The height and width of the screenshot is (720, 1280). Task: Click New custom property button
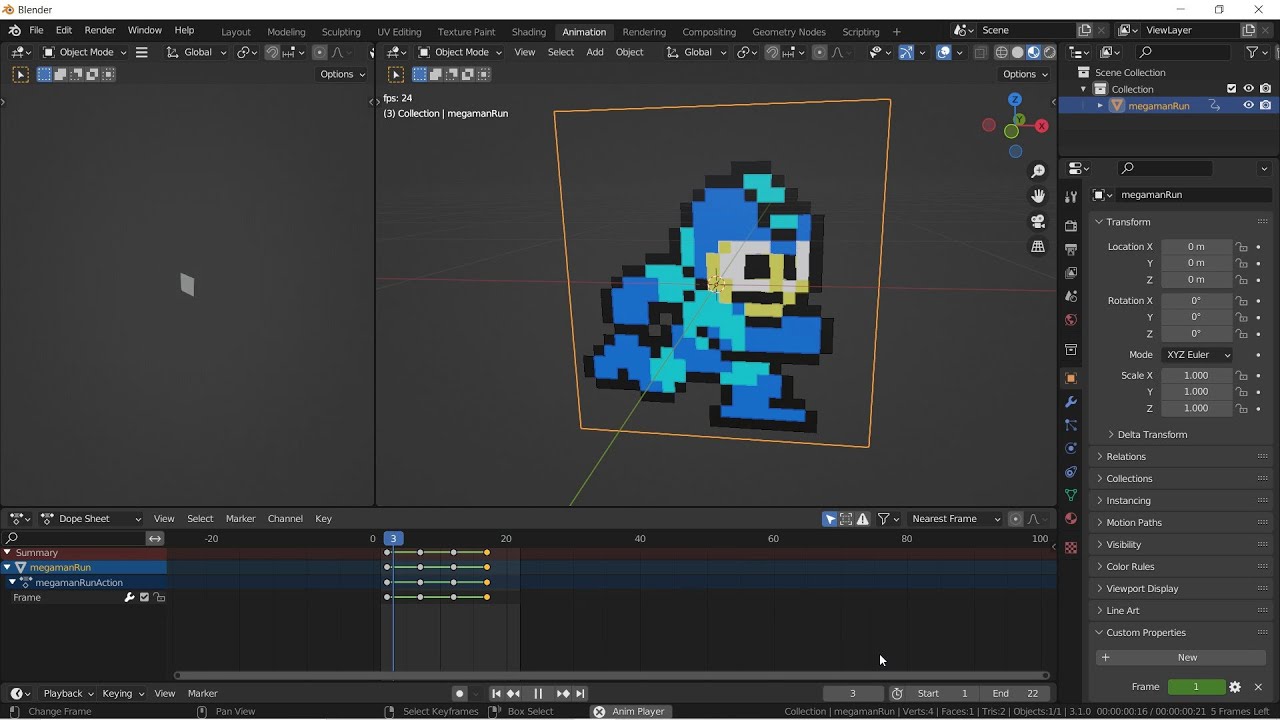coord(1181,658)
